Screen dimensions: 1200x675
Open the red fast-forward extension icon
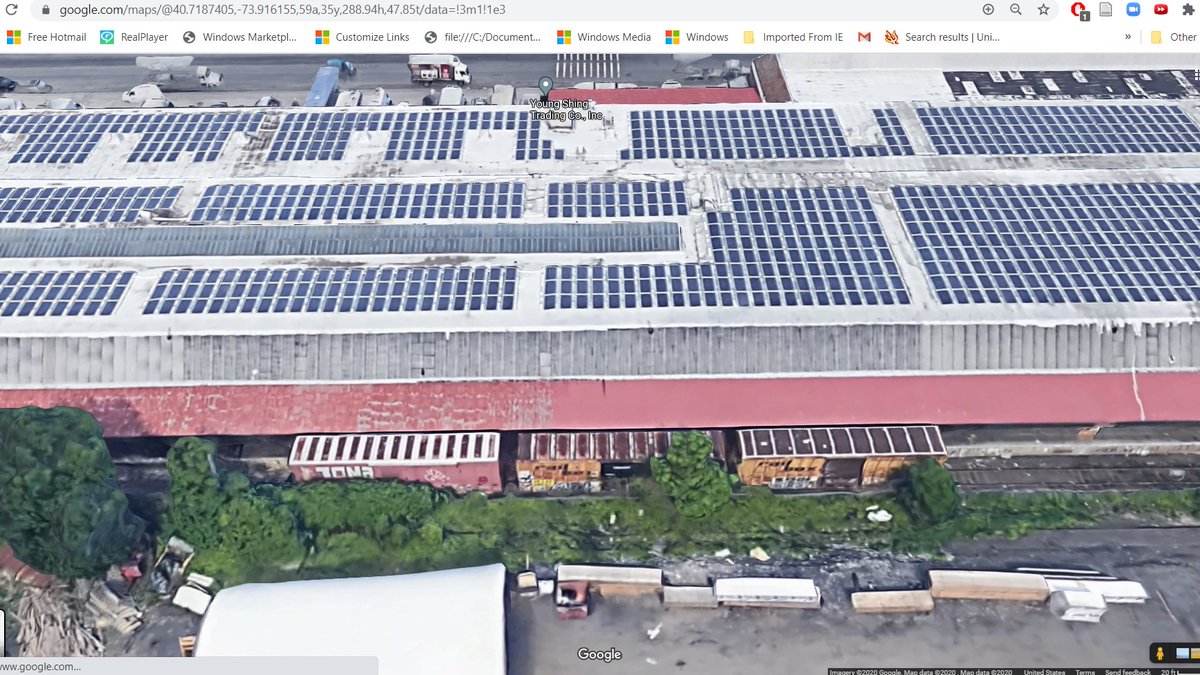(1160, 10)
